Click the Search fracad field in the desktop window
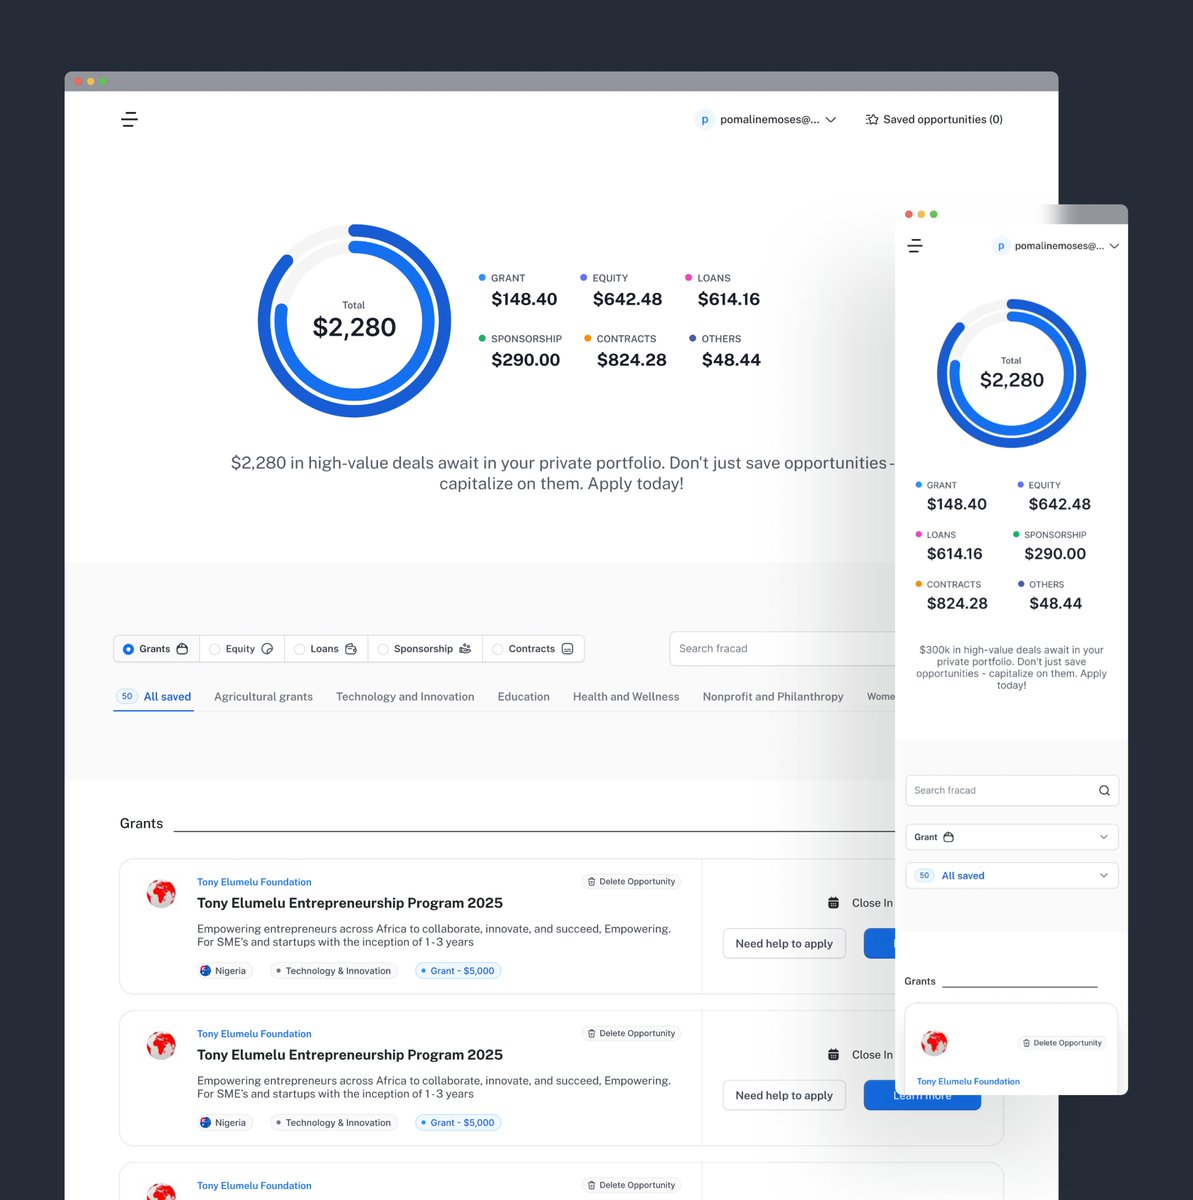1193x1200 pixels. (x=782, y=648)
